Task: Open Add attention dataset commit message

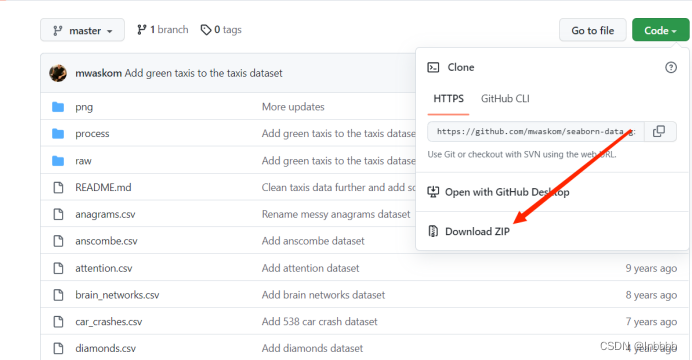Action: 310,268
